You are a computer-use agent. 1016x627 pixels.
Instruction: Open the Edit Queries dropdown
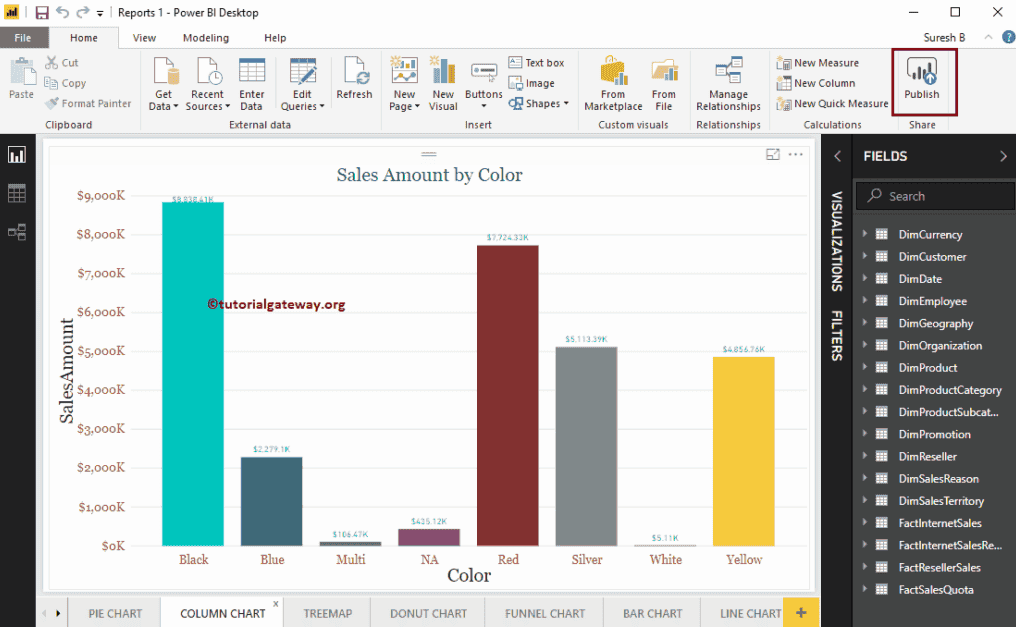303,84
